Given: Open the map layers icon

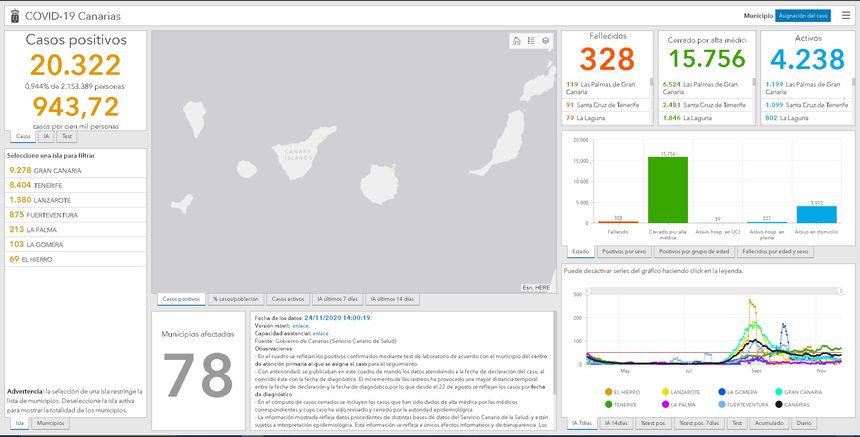Looking at the screenshot, I should pos(545,41).
